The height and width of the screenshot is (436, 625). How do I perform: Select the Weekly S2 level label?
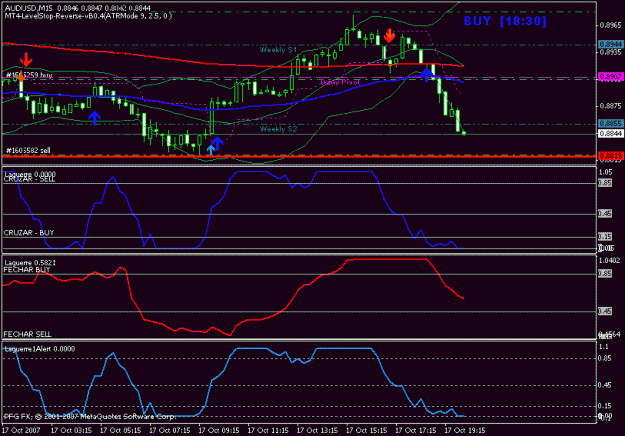[278, 129]
